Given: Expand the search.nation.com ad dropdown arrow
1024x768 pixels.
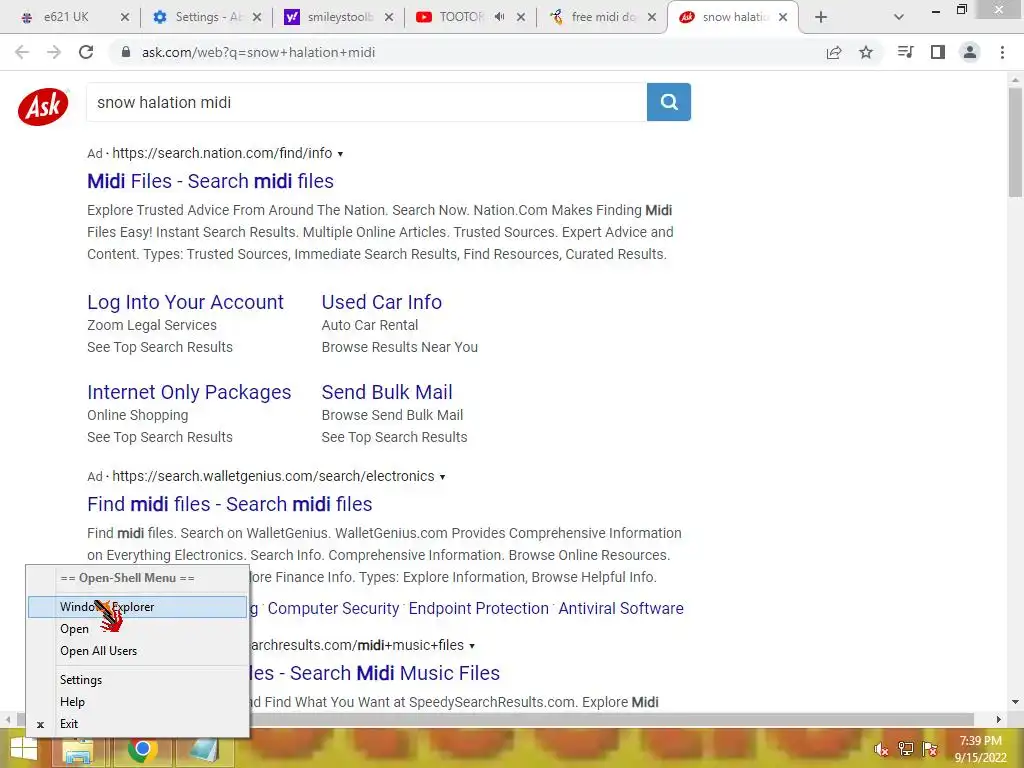Looking at the screenshot, I should click(x=340, y=154).
